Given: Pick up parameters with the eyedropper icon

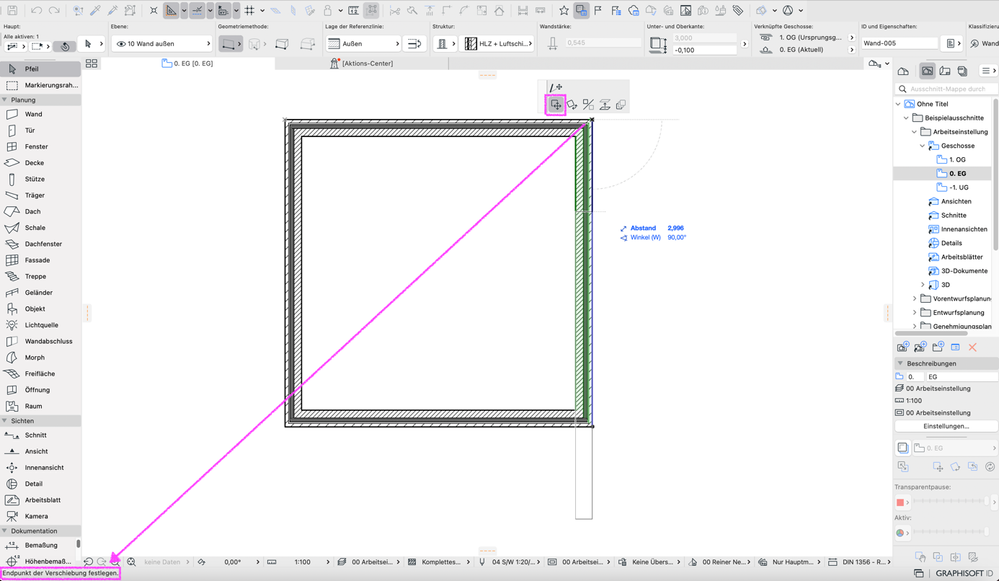Looking at the screenshot, I should (x=96, y=10).
